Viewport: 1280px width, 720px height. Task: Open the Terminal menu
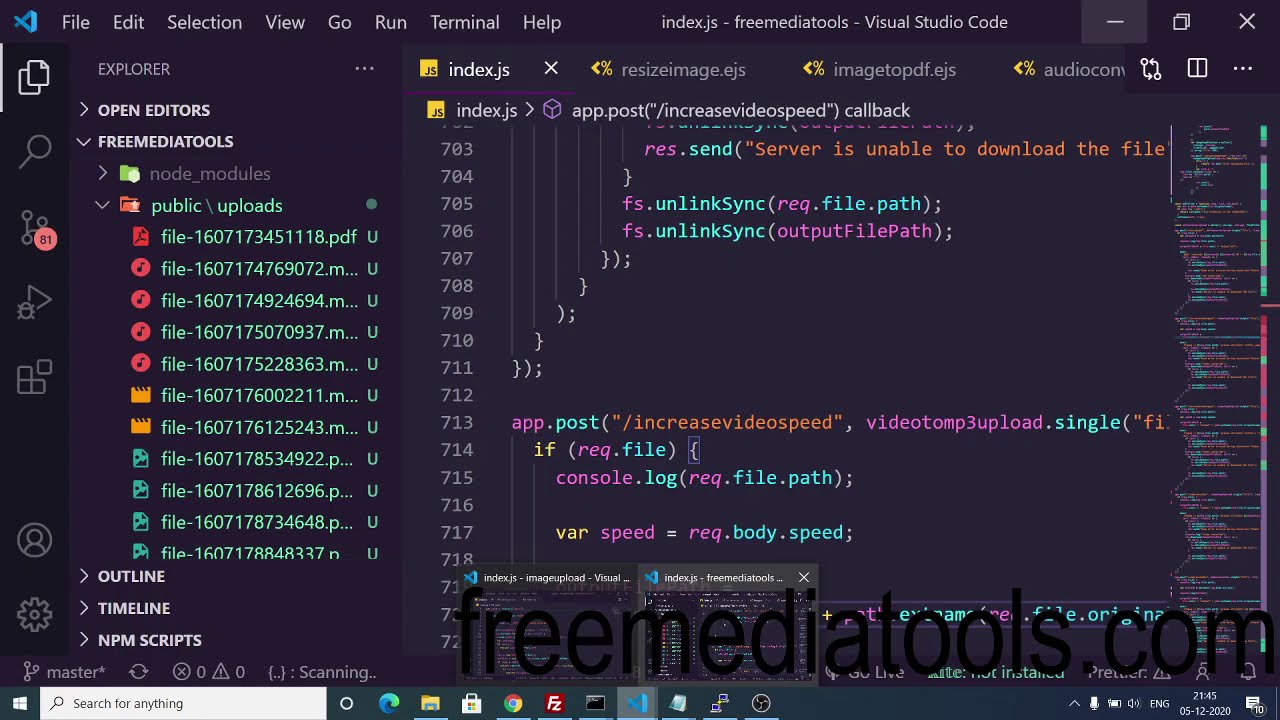[x=464, y=22]
